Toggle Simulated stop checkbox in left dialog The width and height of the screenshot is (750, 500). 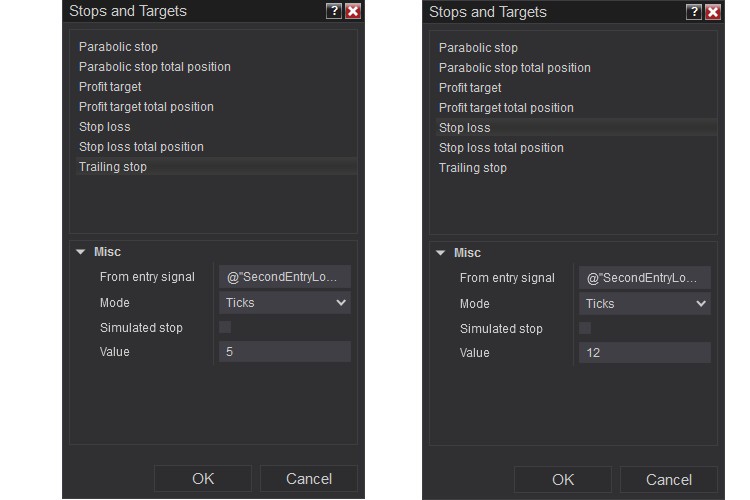(225, 327)
